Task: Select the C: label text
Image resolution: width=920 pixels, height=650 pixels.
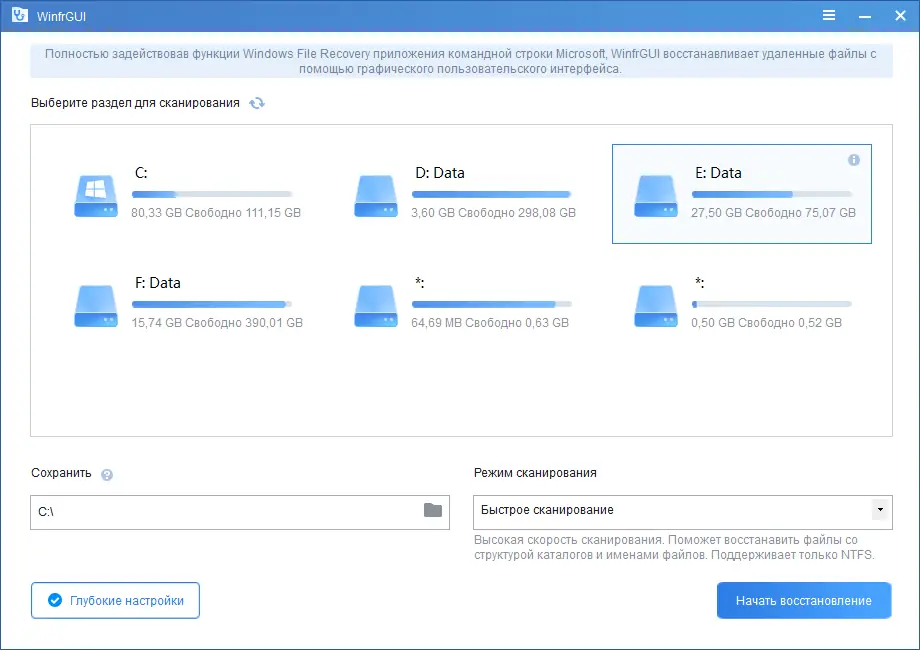Action: point(141,173)
